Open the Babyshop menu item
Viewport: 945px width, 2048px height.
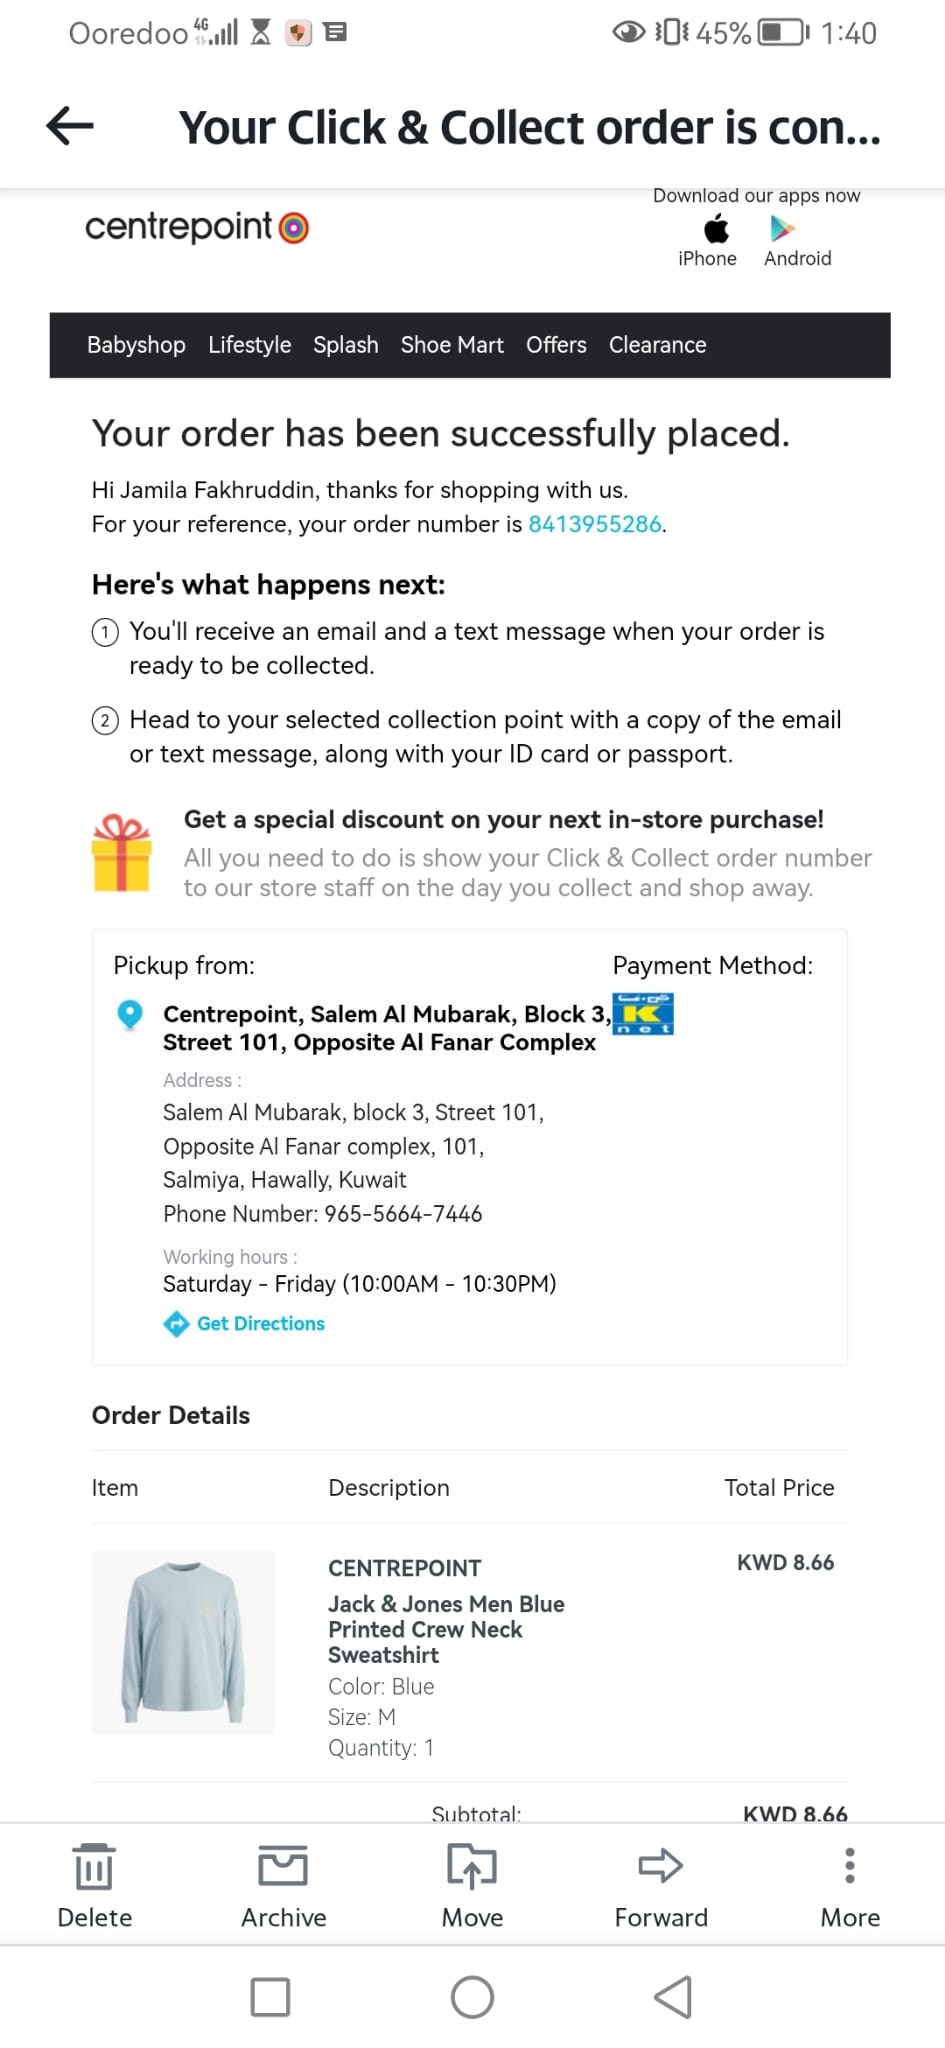pos(136,345)
